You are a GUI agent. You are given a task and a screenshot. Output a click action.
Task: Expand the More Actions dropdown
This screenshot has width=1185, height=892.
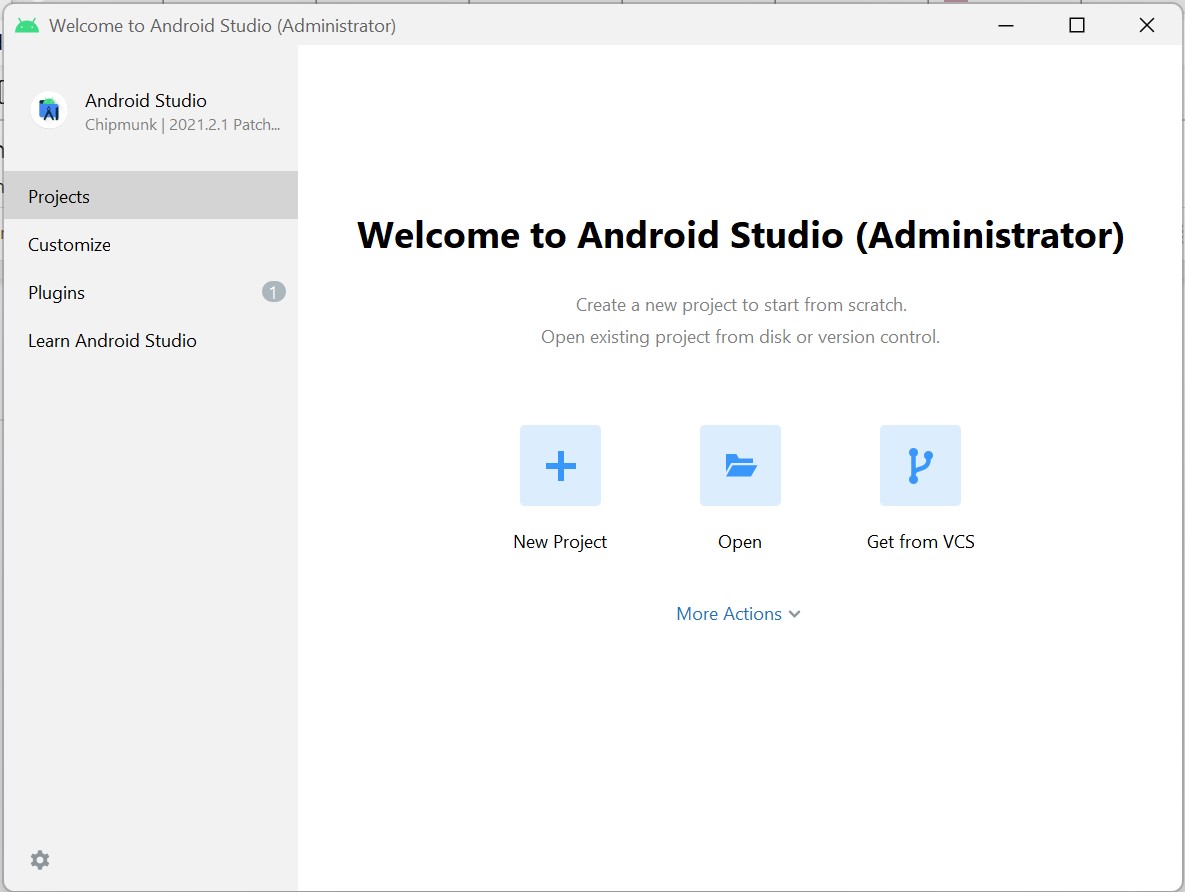pos(739,613)
